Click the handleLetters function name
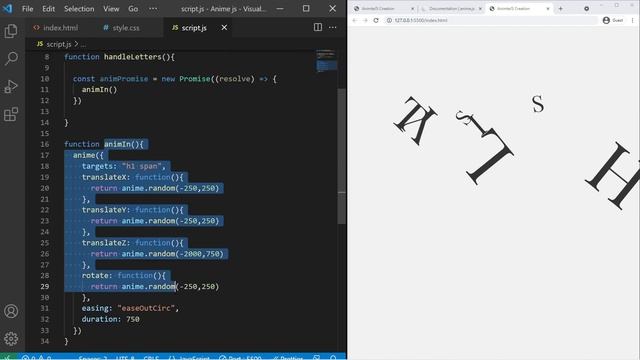The image size is (640, 360). tap(133, 57)
